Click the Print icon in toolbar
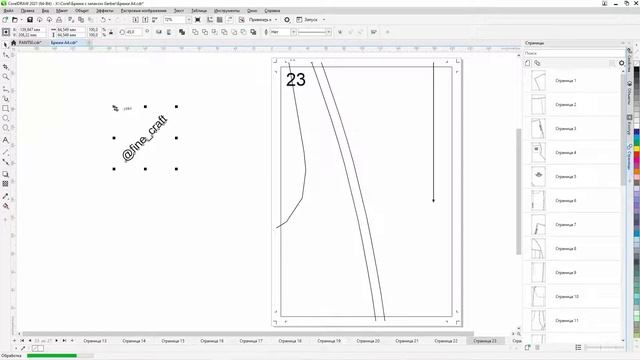The height and width of the screenshot is (360, 640). (59, 20)
